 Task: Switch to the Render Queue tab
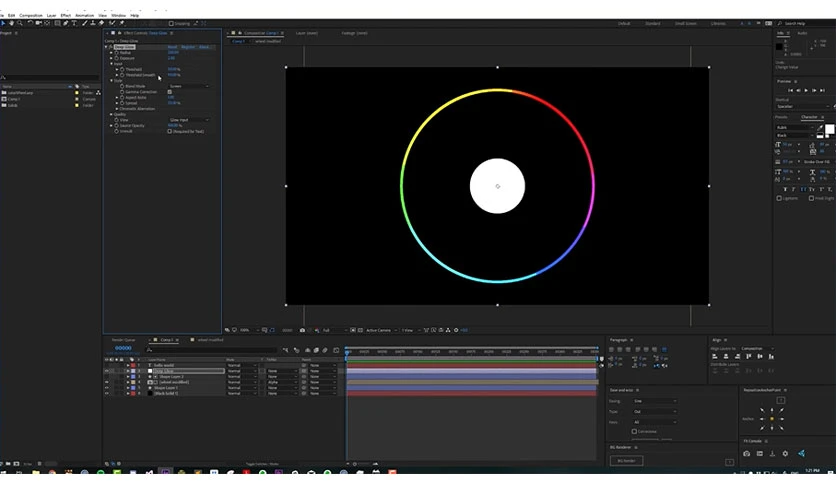click(122, 340)
